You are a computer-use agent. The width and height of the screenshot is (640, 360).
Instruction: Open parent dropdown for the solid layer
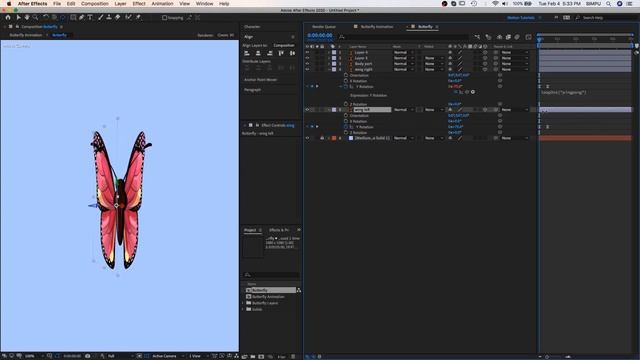click(515, 138)
